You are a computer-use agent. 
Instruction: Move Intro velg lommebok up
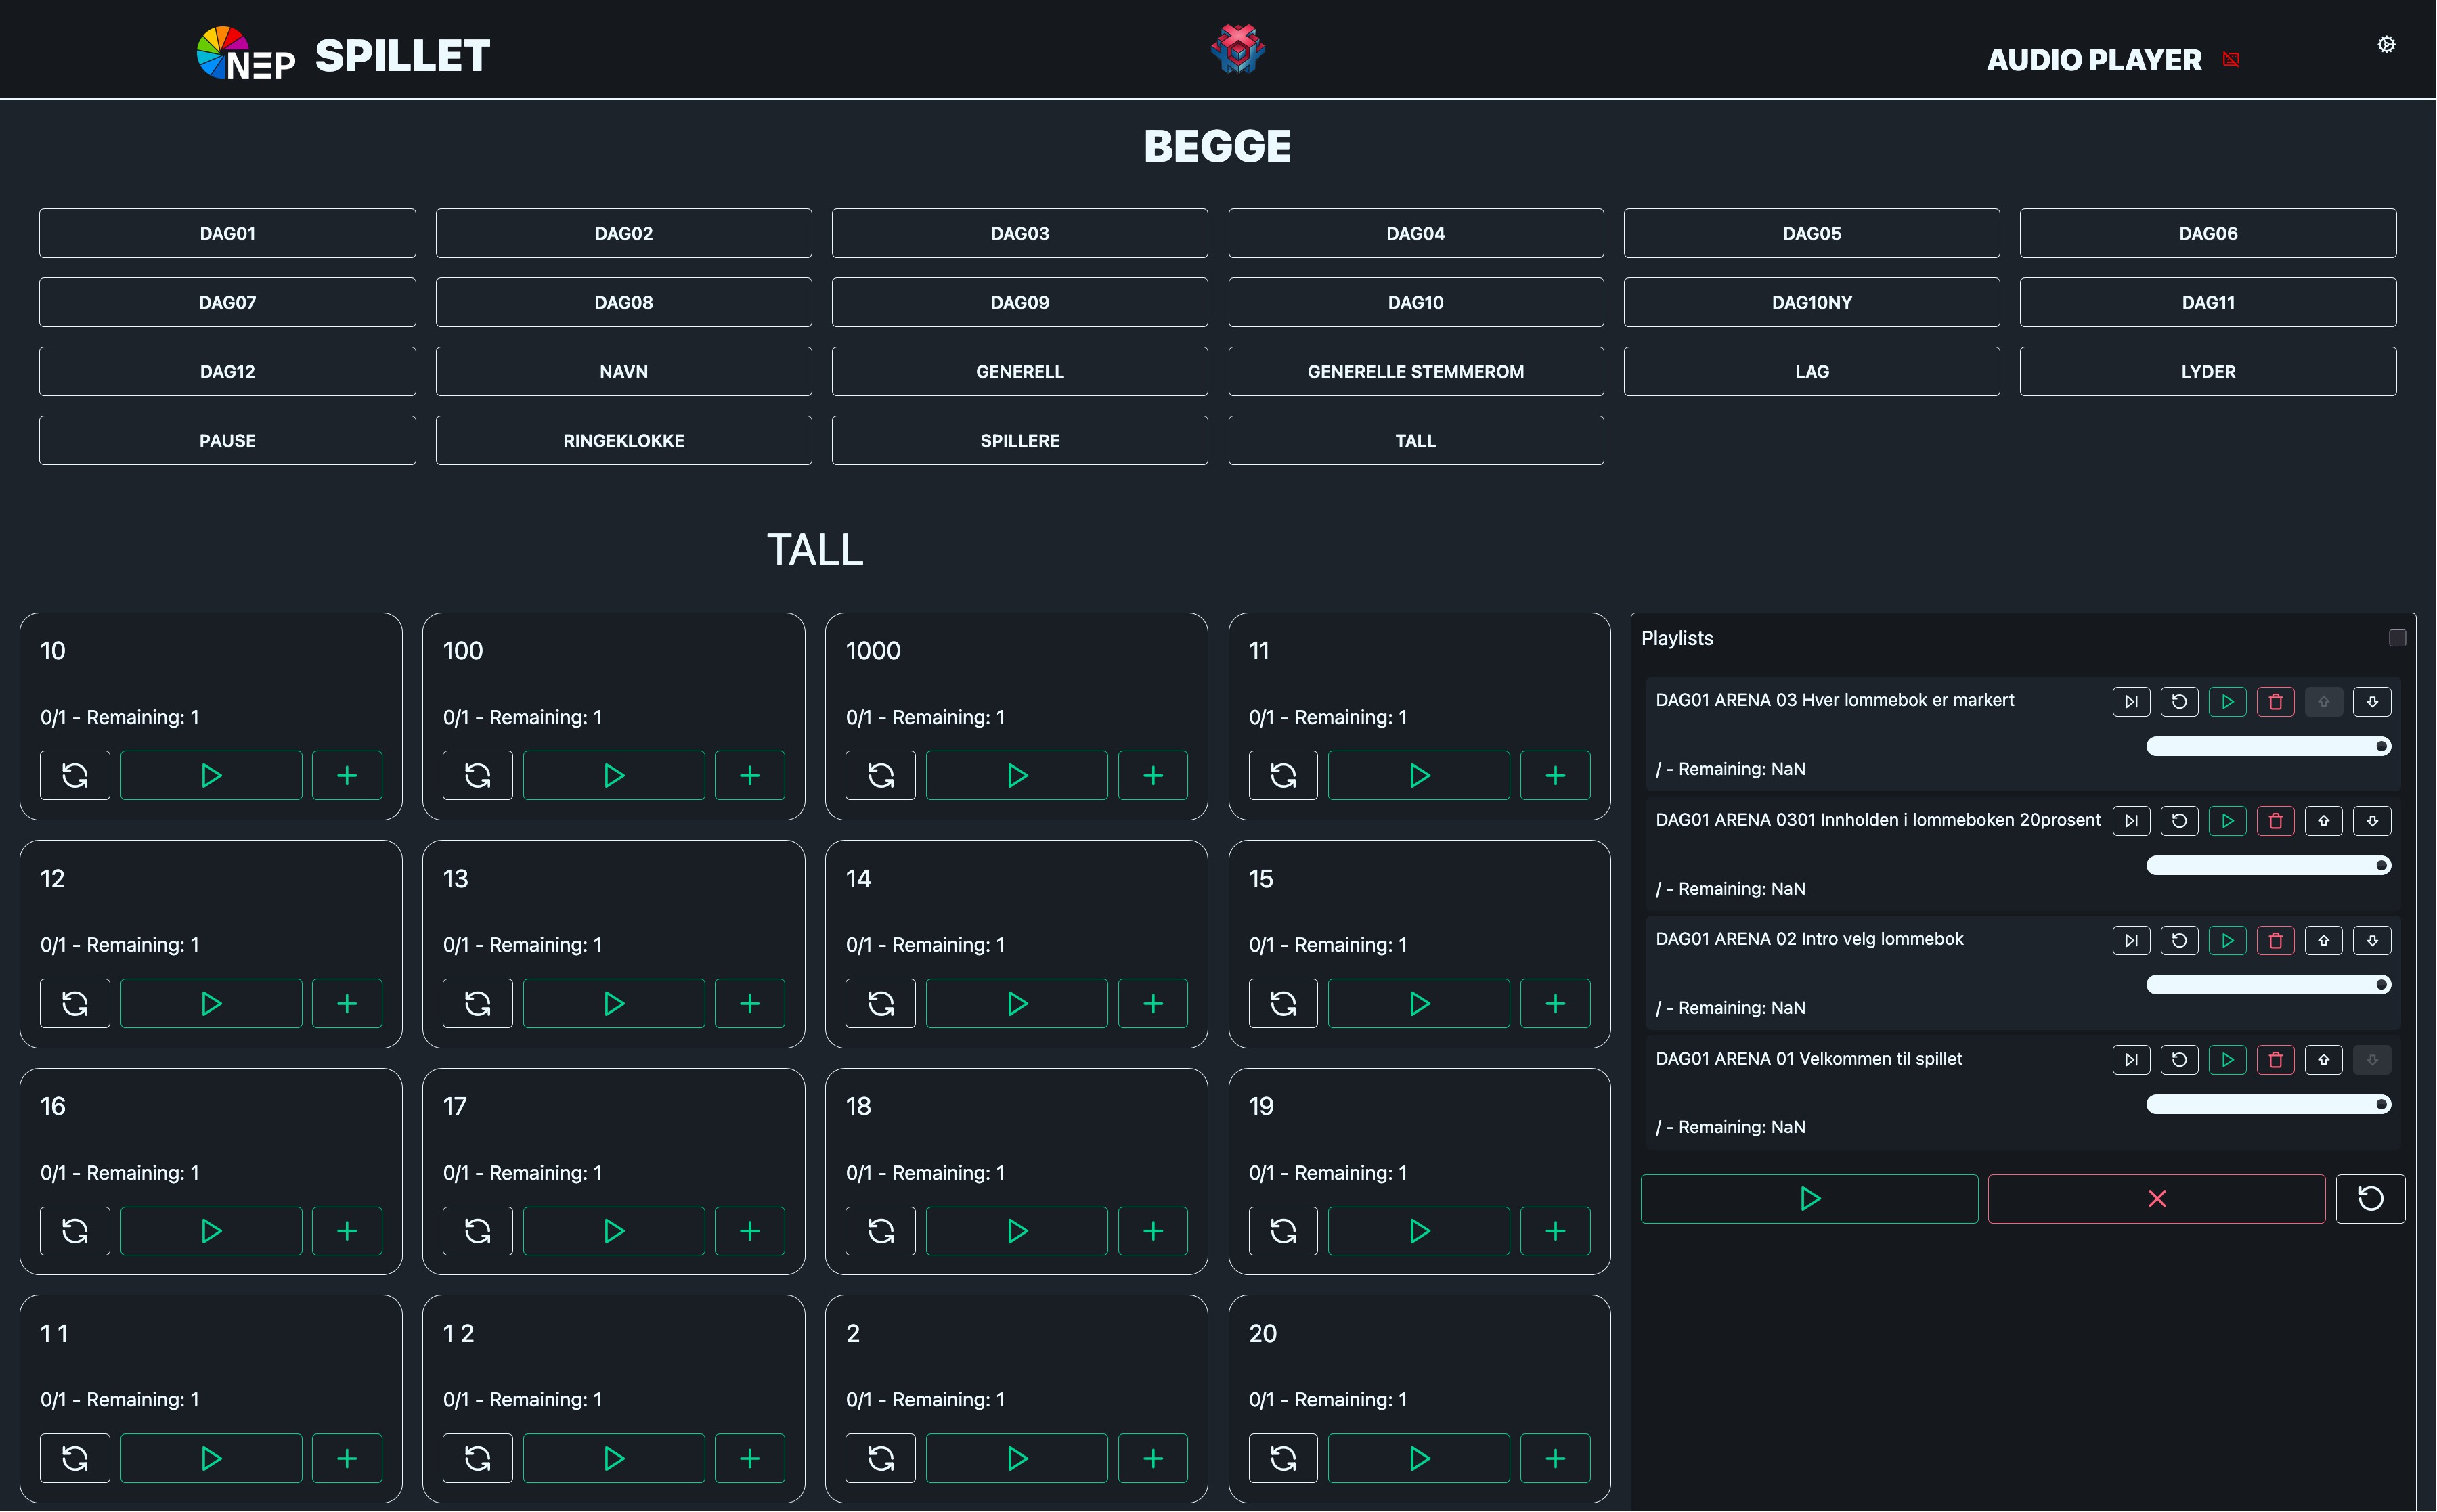coord(2324,940)
